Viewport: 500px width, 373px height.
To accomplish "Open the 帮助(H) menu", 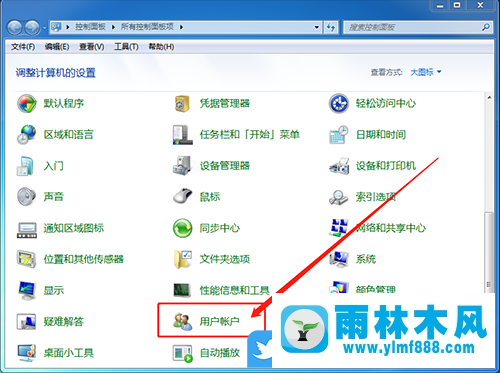I will 161,47.
